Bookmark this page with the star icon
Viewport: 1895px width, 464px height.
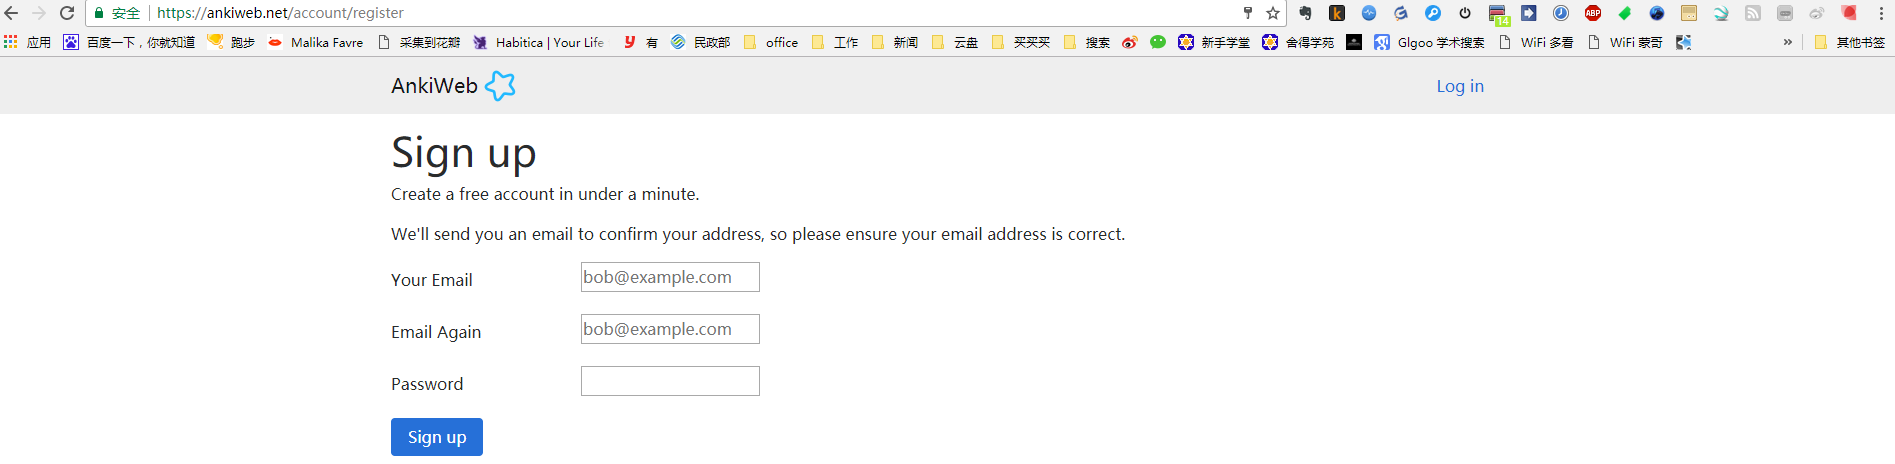click(x=1273, y=13)
